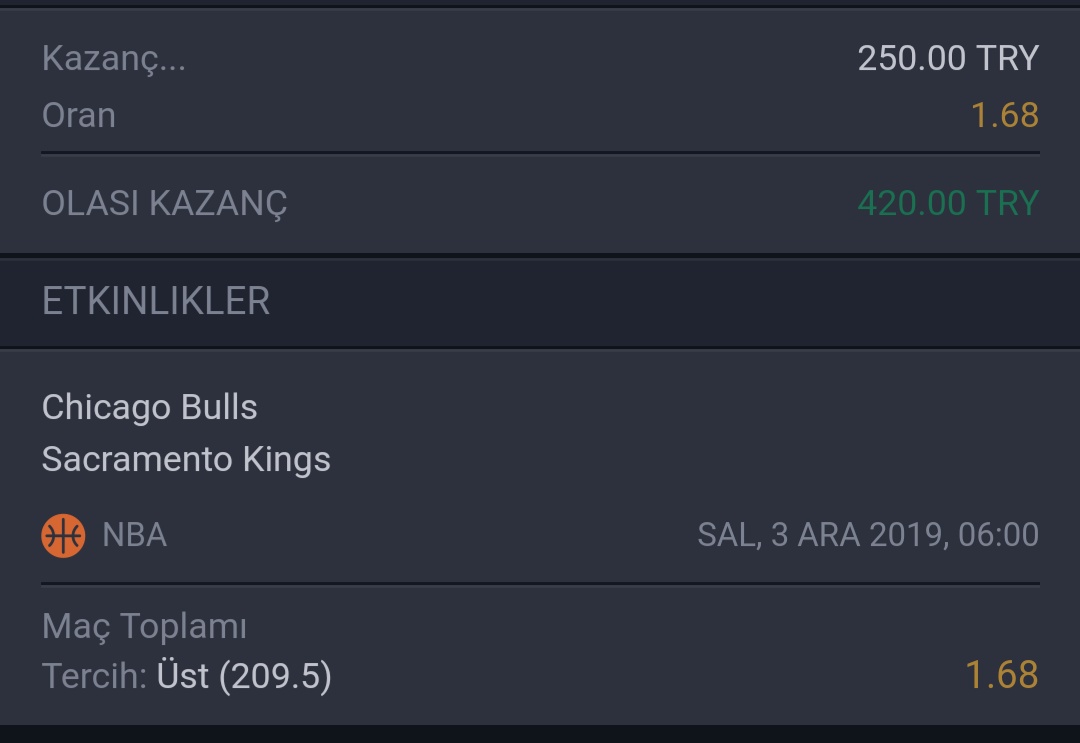
Task: Select the Chicago Bulls team name
Action: coord(149,407)
